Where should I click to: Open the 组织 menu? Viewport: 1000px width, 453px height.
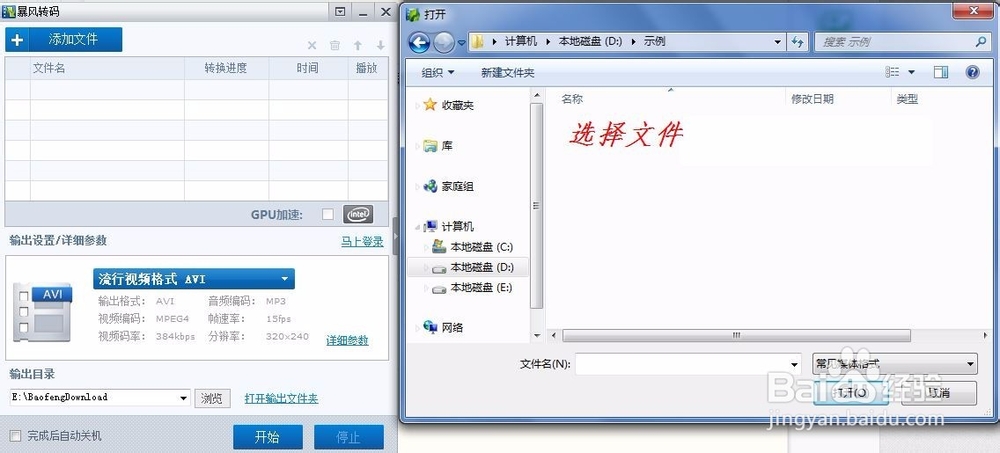tap(438, 73)
